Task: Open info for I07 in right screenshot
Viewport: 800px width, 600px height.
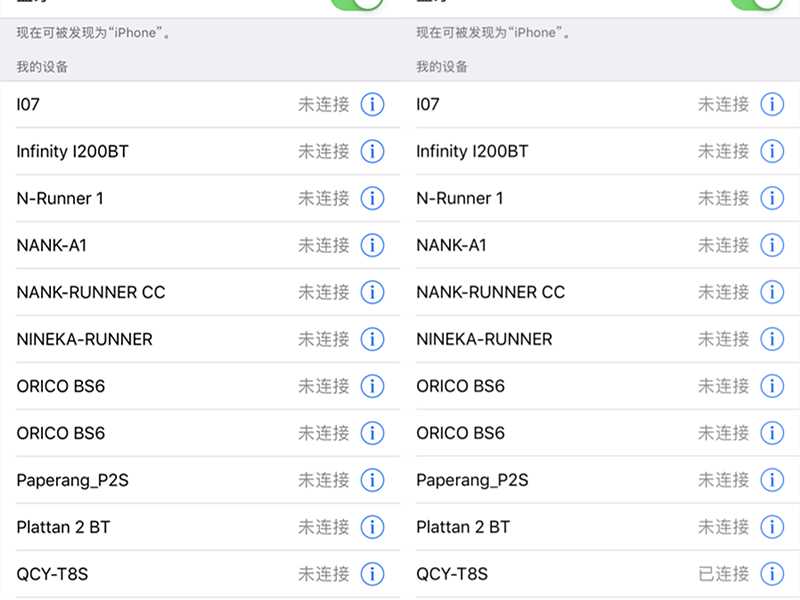Action: (772, 105)
